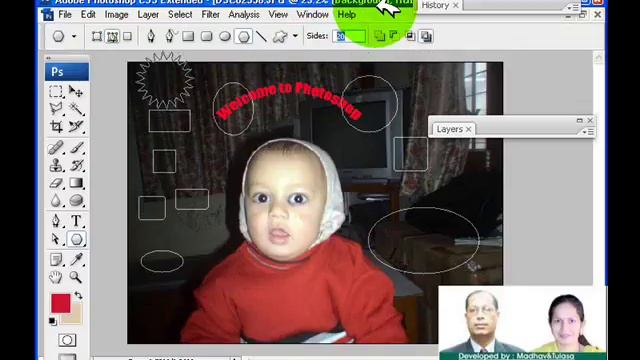This screenshot has height=360, width=640.
Task: Open the View menu
Action: point(278,15)
